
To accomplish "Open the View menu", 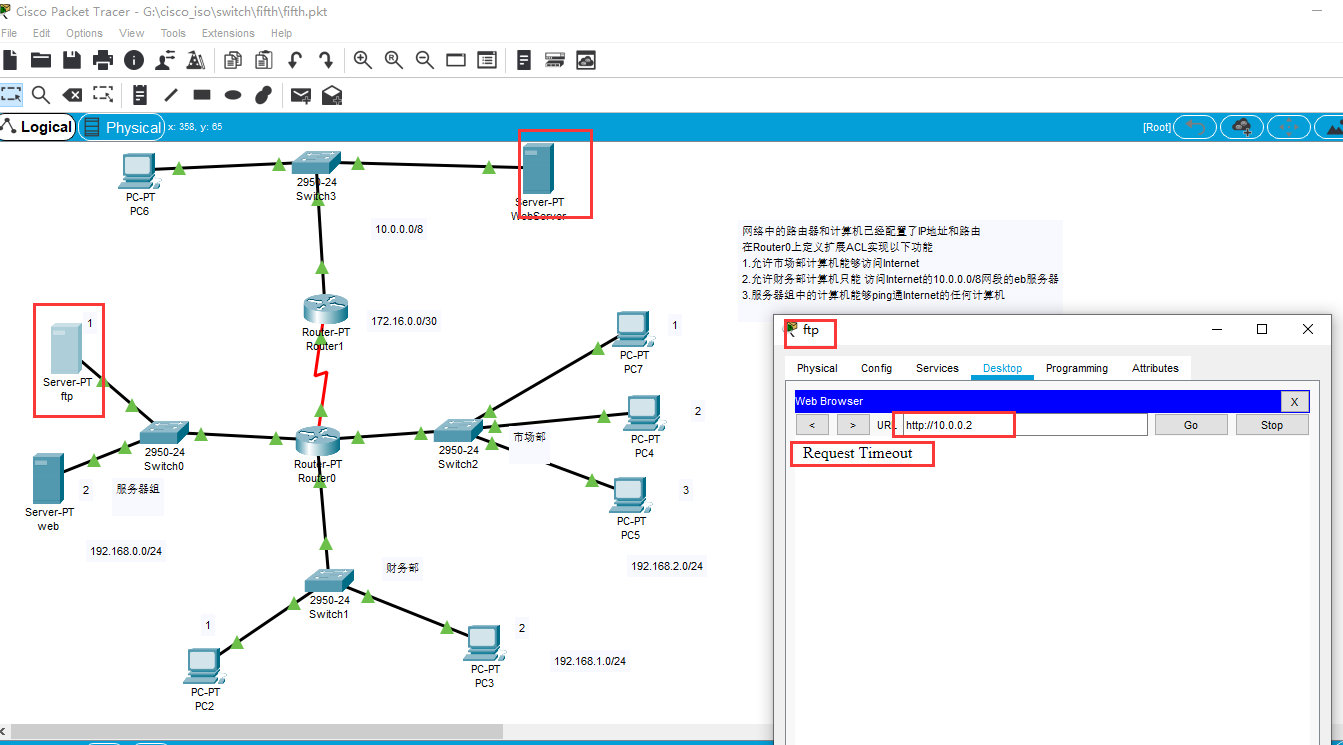I will (131, 33).
